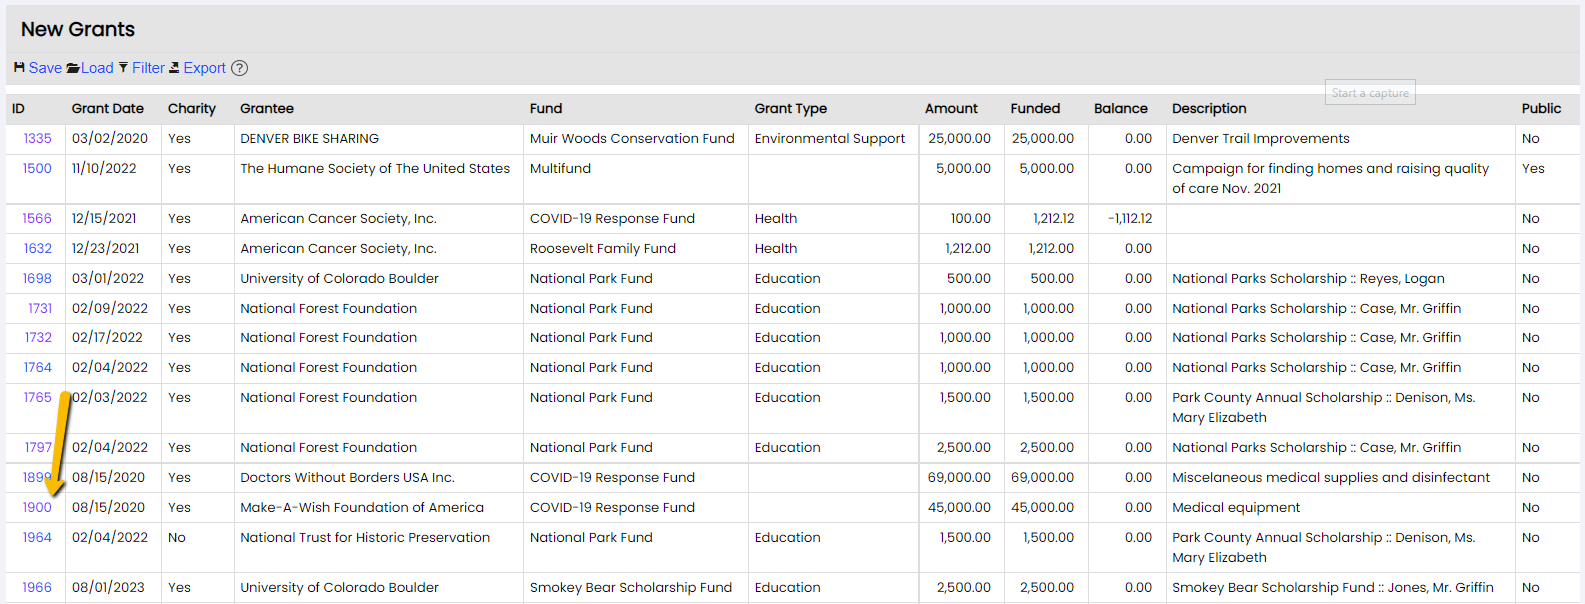Select Make-A-Wish Foundation of America
Image resolution: width=1585 pixels, height=604 pixels.
[x=362, y=508]
